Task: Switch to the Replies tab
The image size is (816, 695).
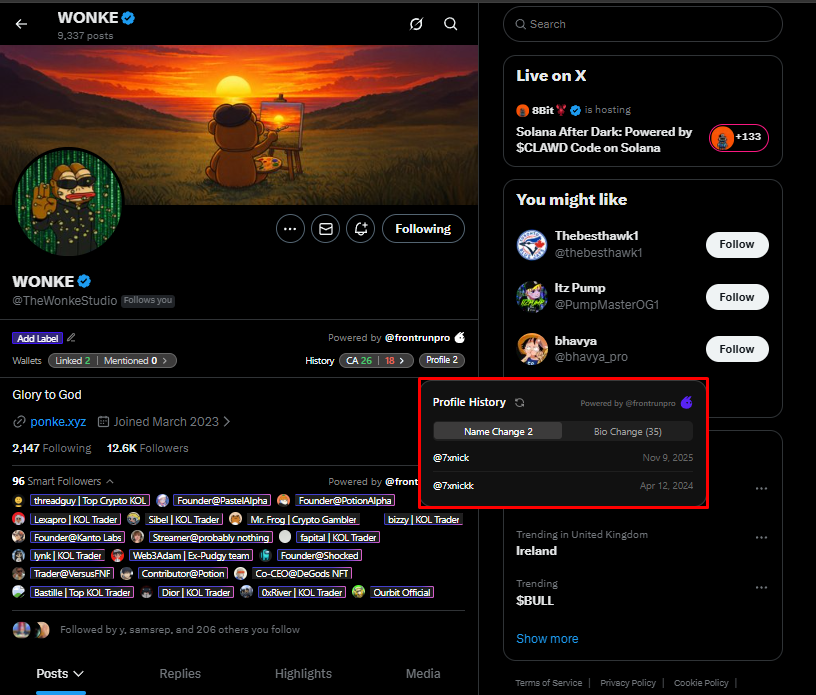Action: 180,674
